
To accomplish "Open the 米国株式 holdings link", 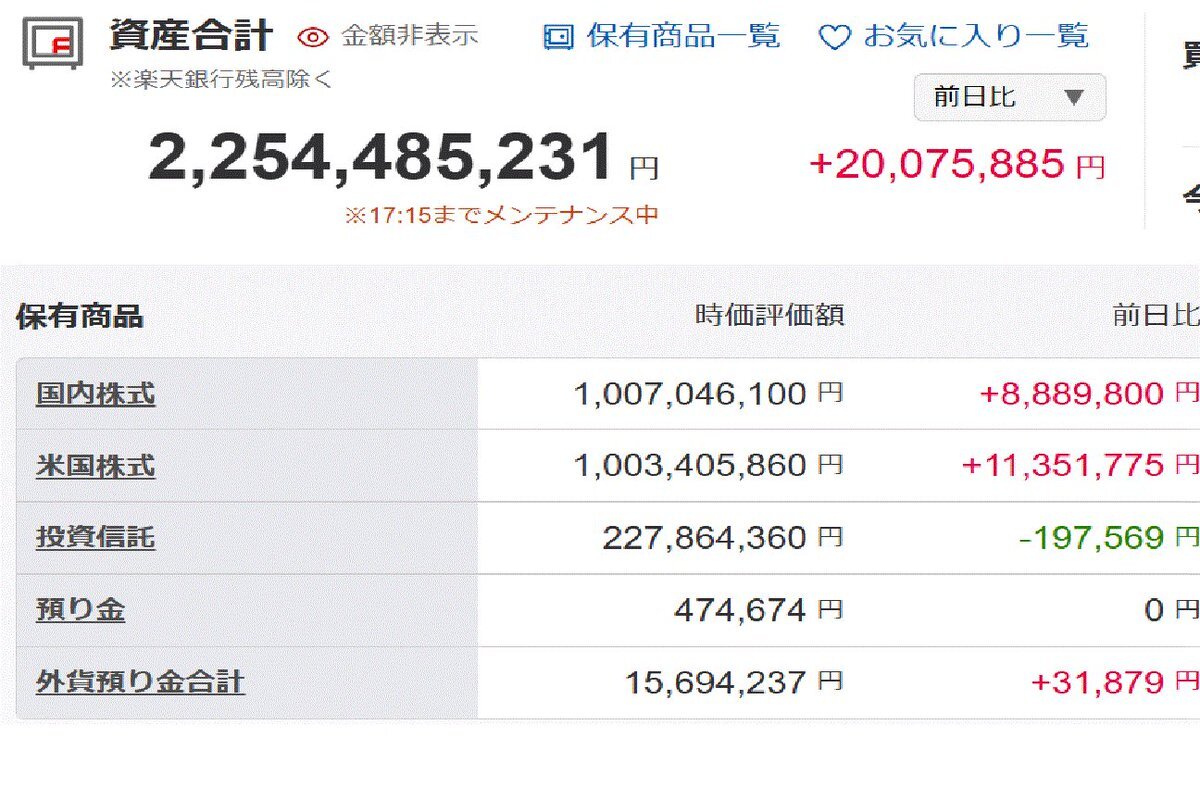I will pos(96,466).
